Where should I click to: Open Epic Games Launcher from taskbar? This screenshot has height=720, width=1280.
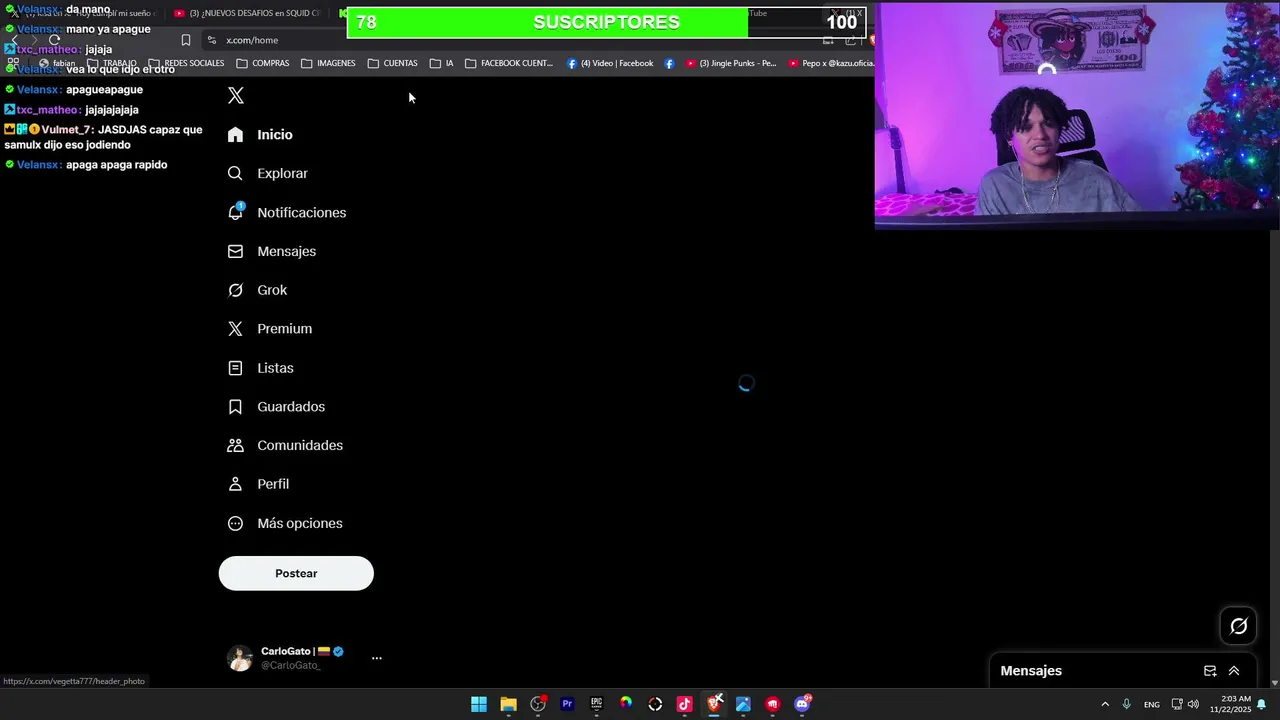pos(596,704)
